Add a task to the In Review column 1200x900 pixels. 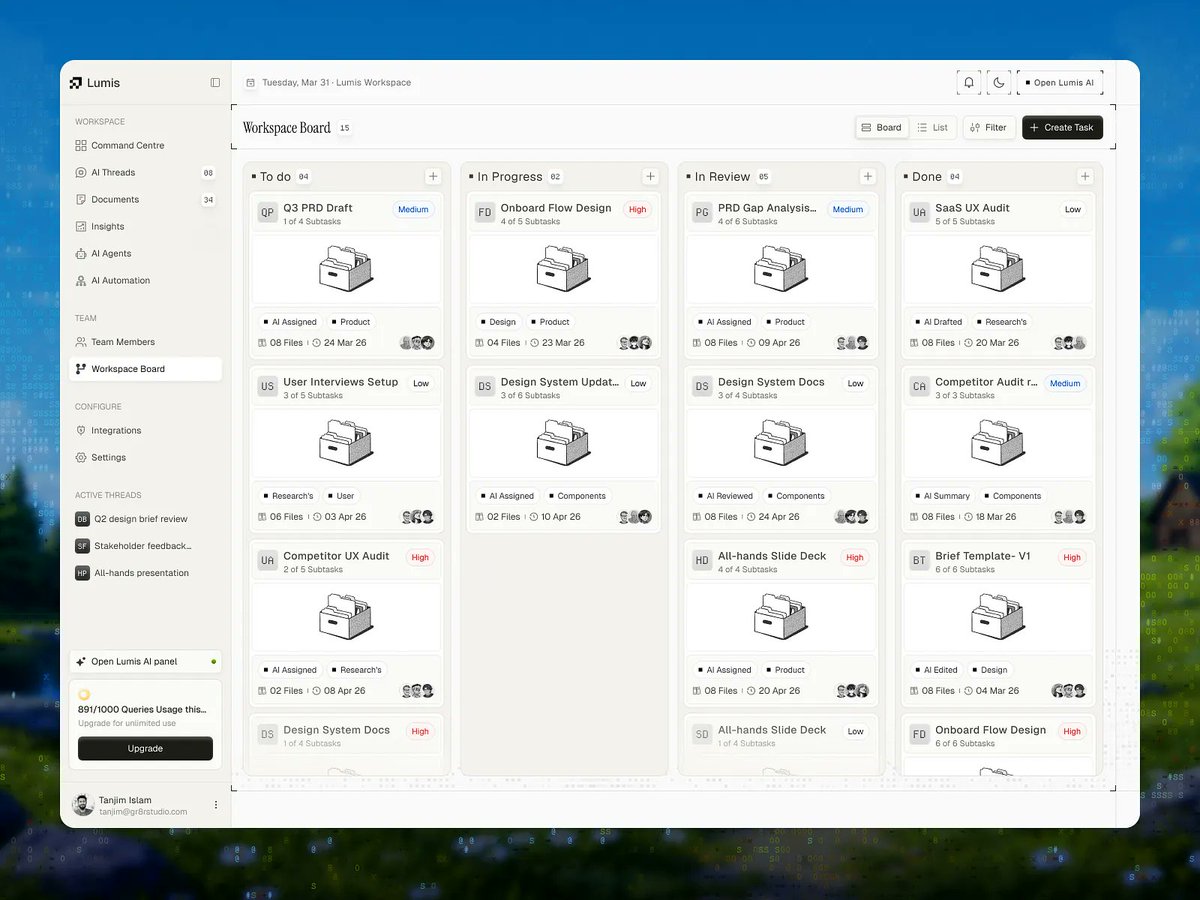click(868, 177)
